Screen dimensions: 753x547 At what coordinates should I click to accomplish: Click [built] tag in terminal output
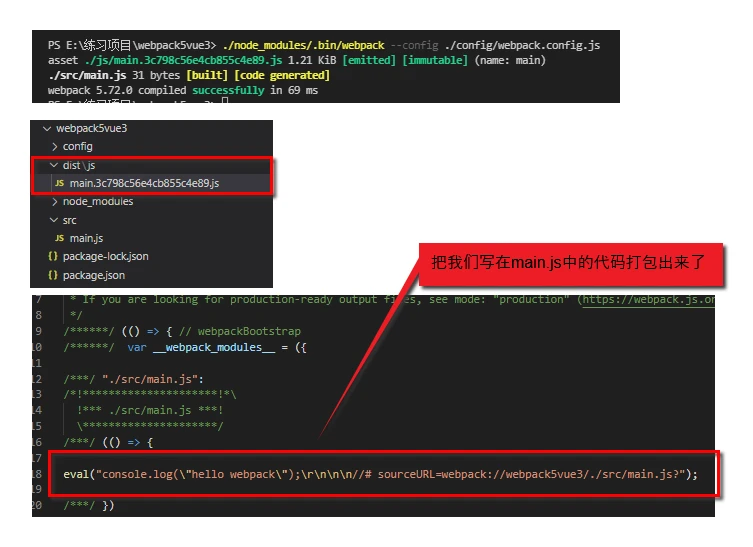[207, 75]
